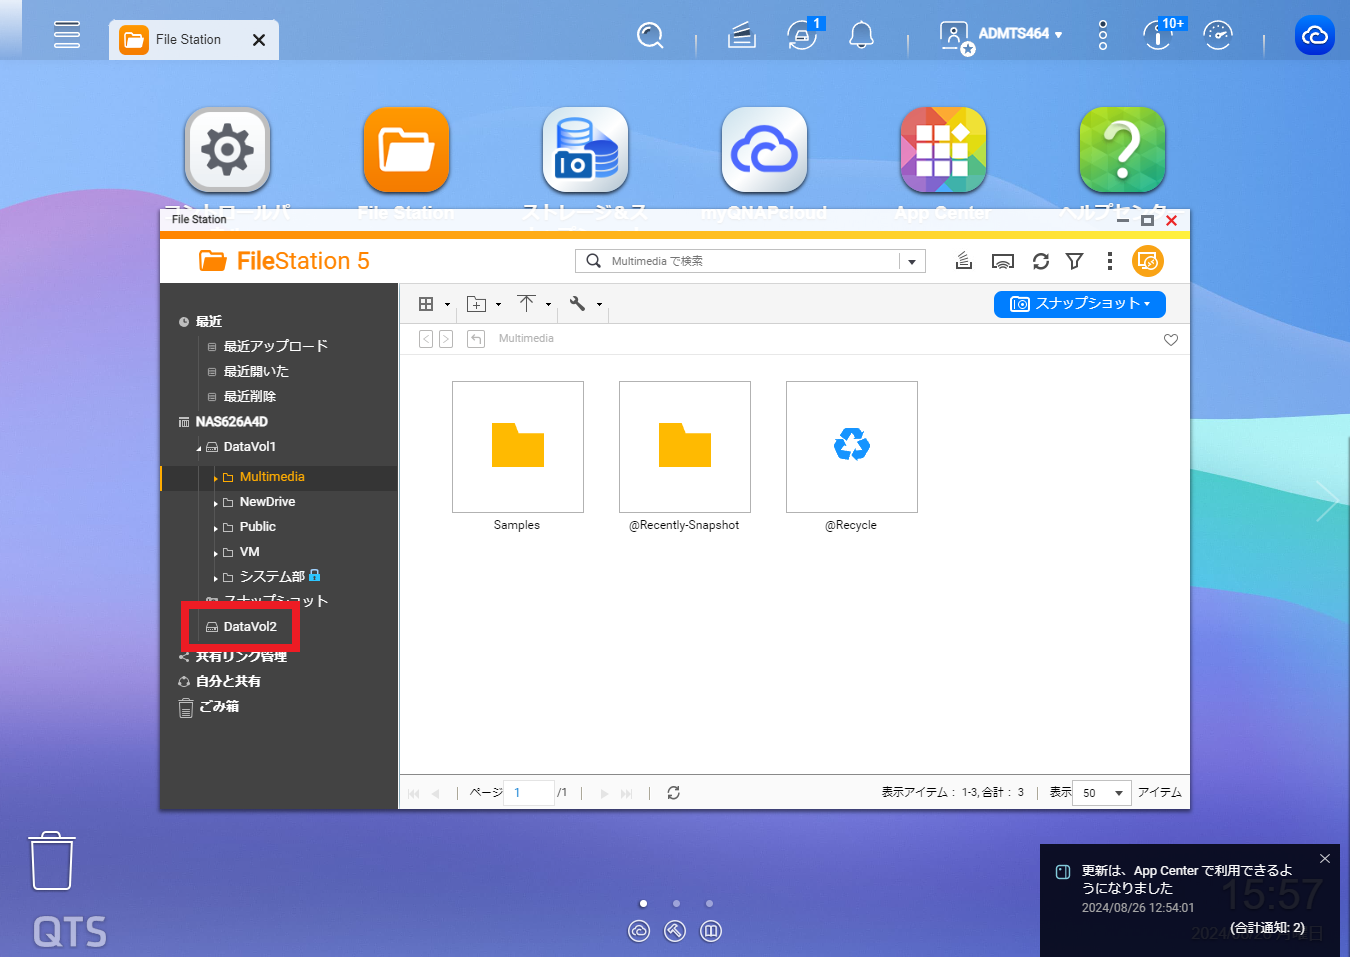Select 最近開いた in sidebar
The height and width of the screenshot is (957, 1350).
coord(256,371)
